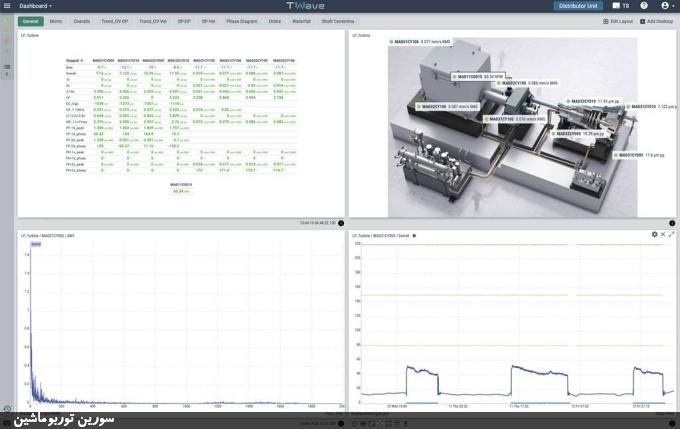Image resolution: width=680 pixels, height=429 pixels.
Task: Click the info icon below data table panel
Action: point(339,222)
